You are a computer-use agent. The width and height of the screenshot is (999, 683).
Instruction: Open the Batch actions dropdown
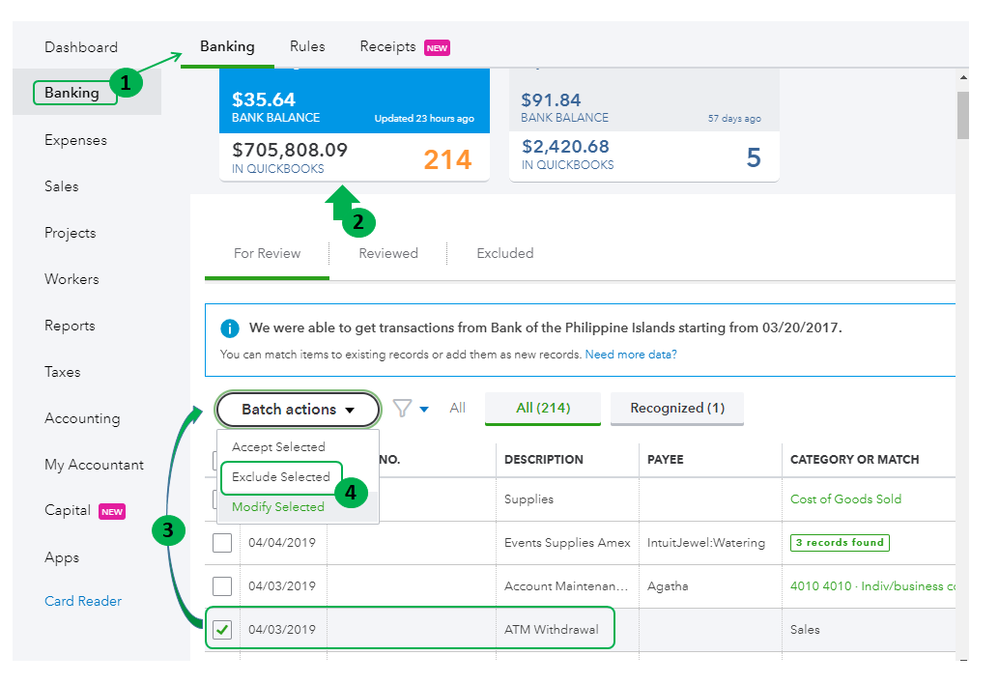[298, 409]
